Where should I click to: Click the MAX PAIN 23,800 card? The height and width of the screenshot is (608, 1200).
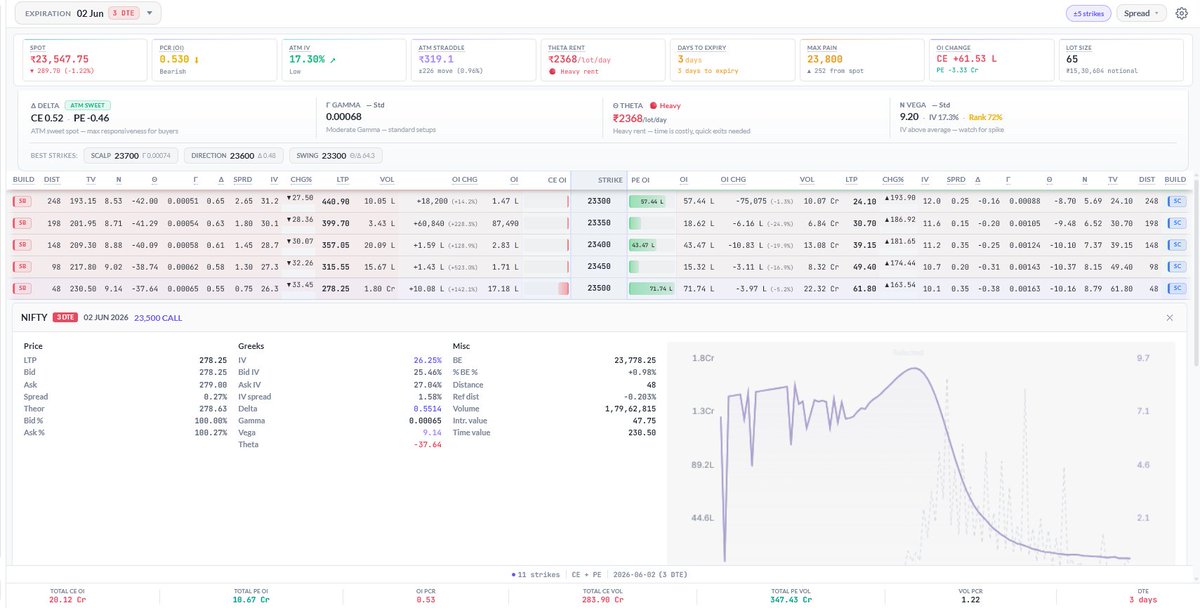(x=860, y=60)
